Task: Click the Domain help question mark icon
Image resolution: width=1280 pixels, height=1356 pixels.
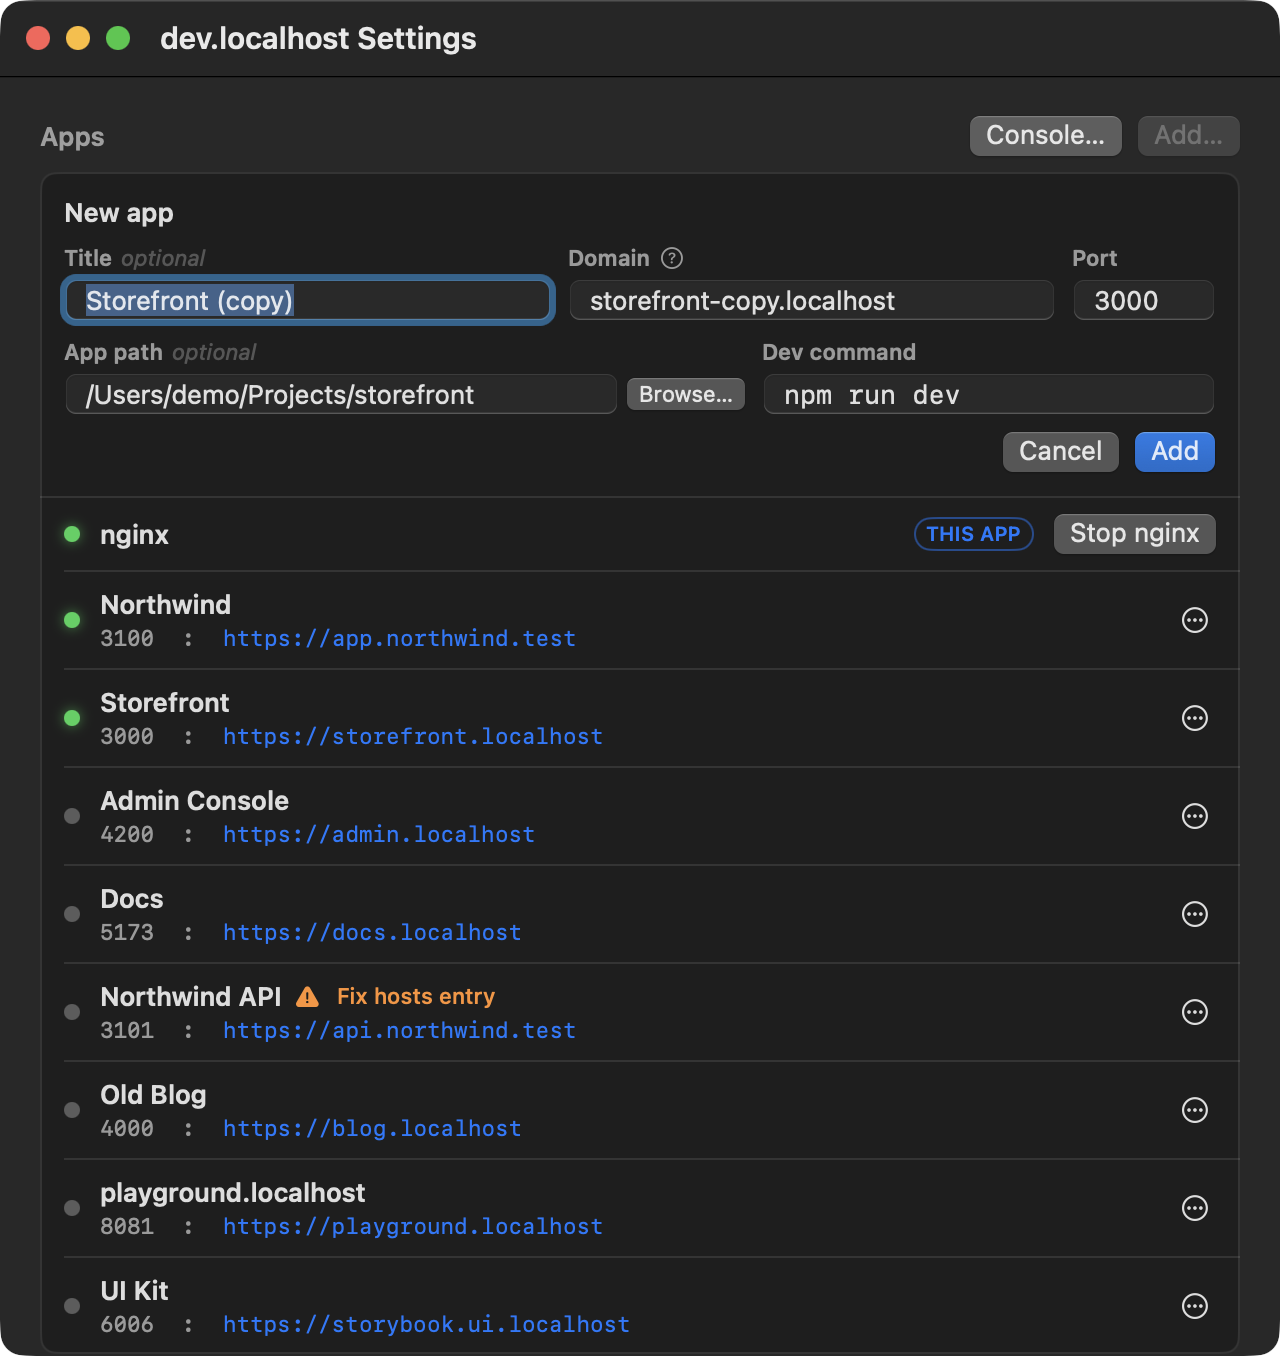Action: pos(672,258)
